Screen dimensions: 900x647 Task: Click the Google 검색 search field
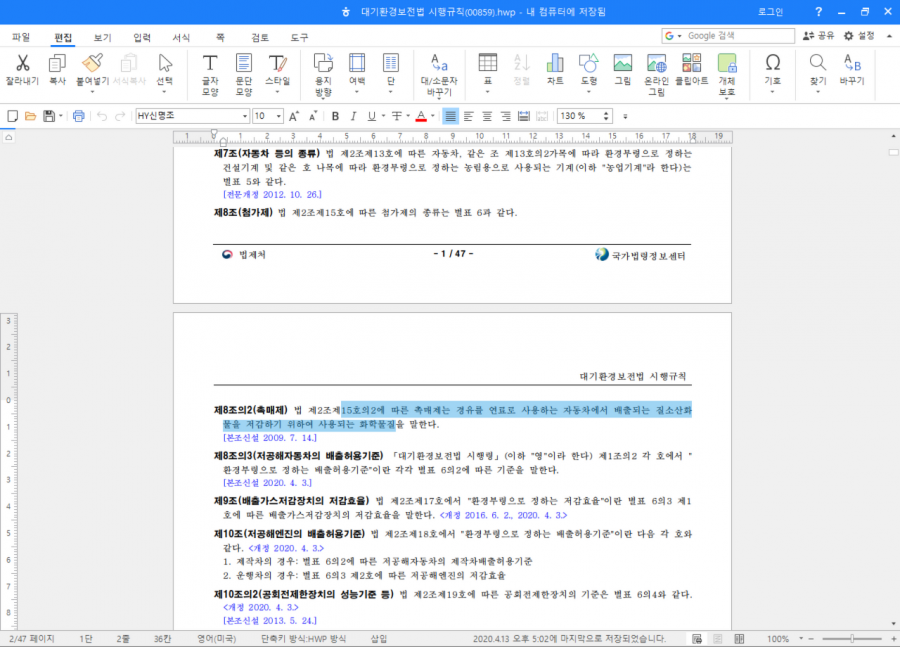point(728,36)
